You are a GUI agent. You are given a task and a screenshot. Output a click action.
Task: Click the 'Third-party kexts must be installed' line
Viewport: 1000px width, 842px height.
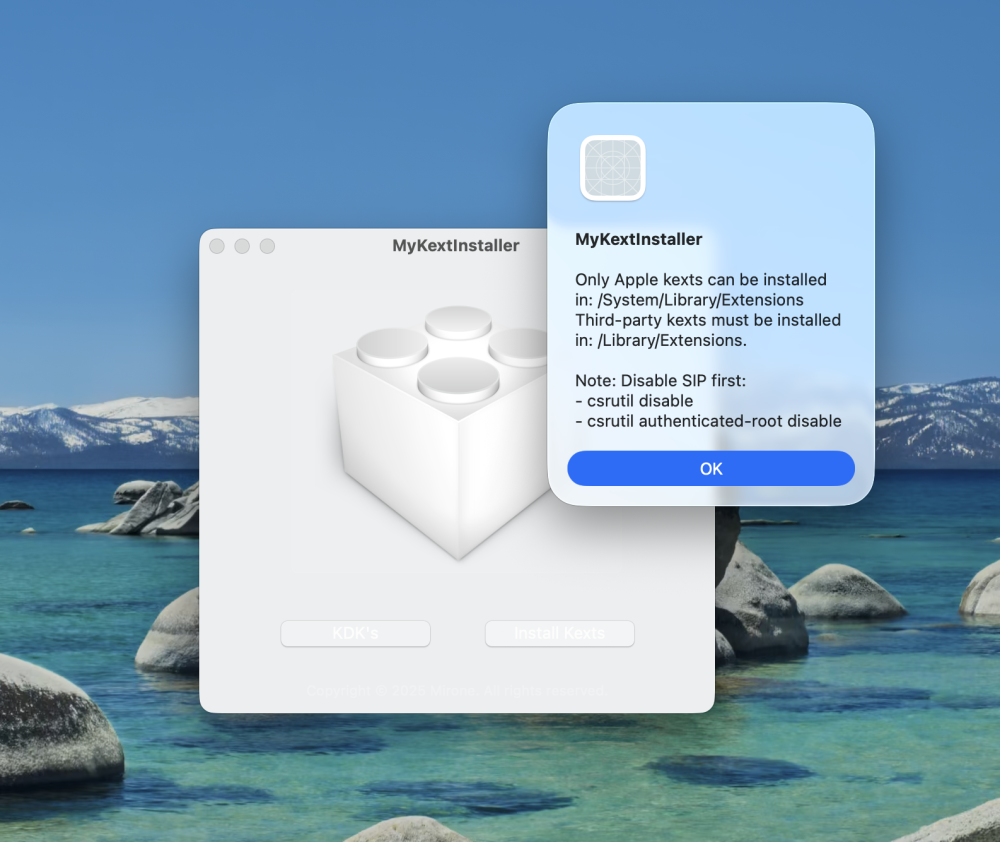pyautogui.click(x=708, y=320)
